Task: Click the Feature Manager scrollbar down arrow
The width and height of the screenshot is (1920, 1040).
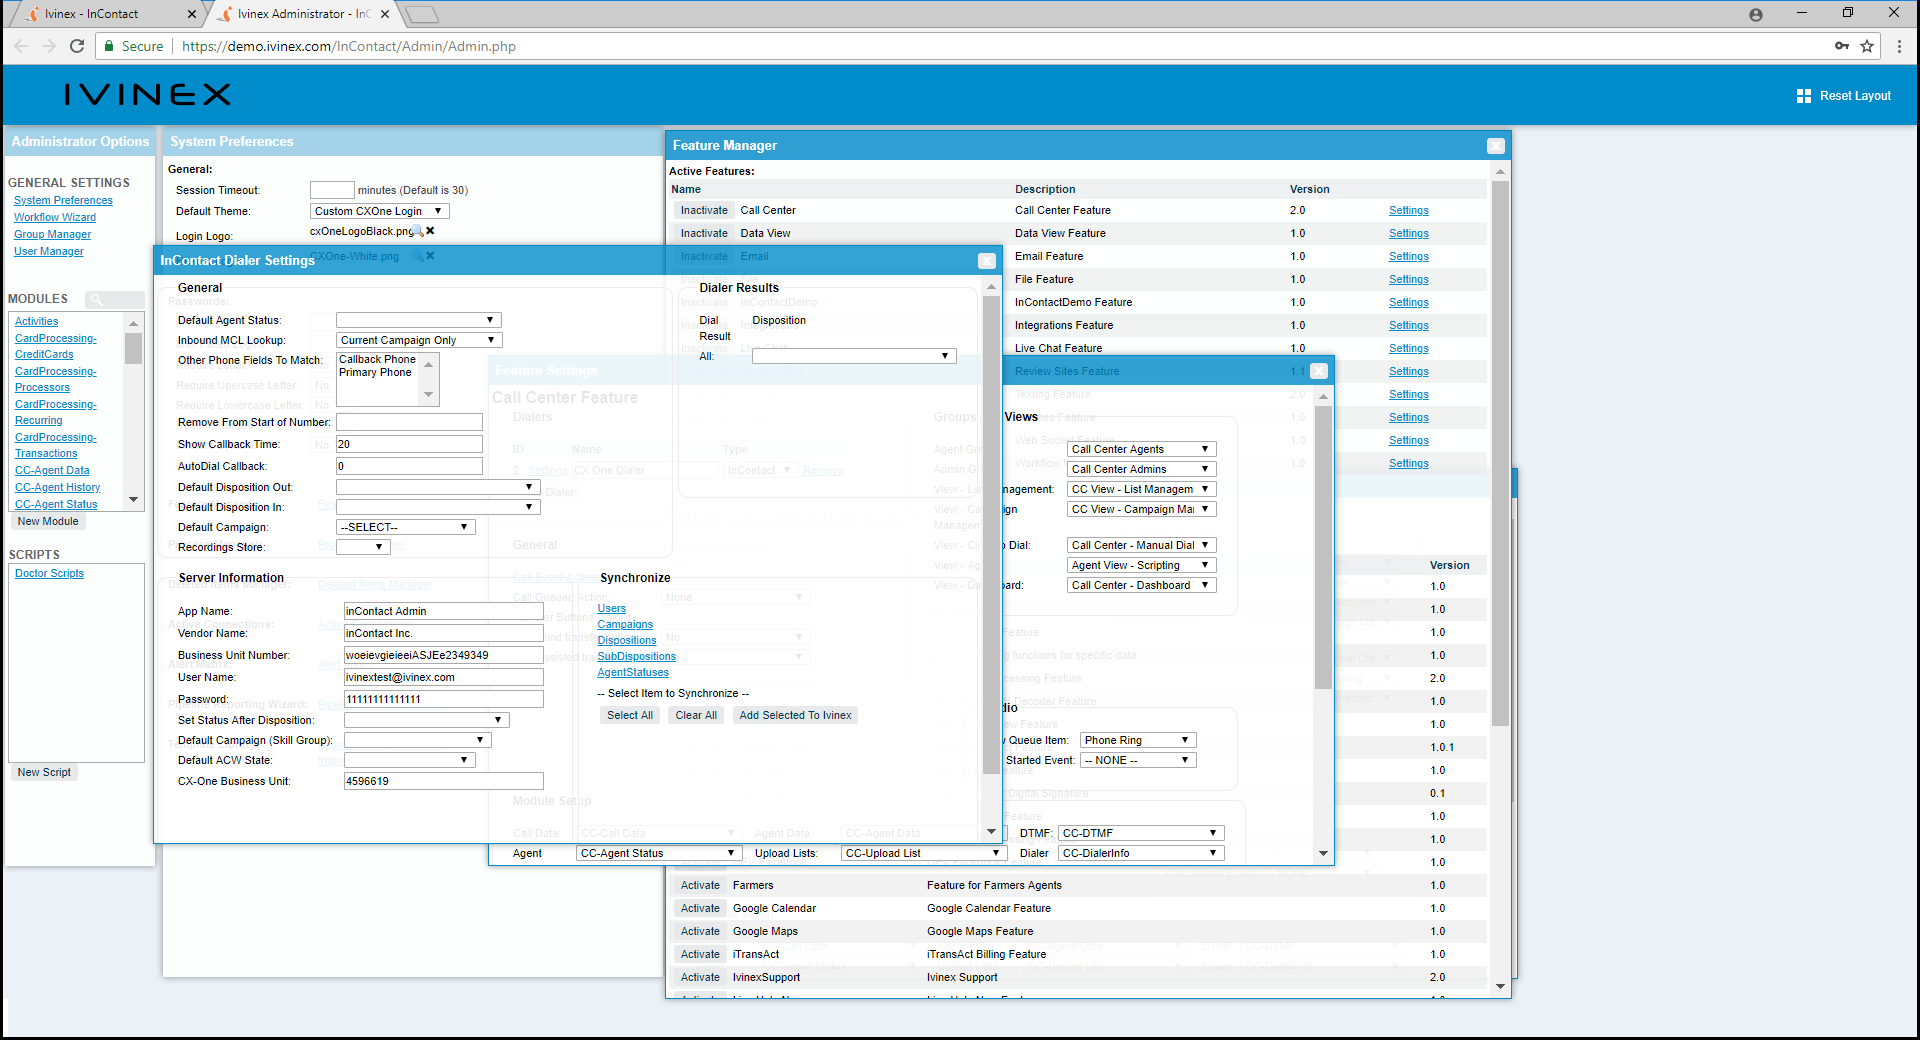Action: pos(1500,987)
